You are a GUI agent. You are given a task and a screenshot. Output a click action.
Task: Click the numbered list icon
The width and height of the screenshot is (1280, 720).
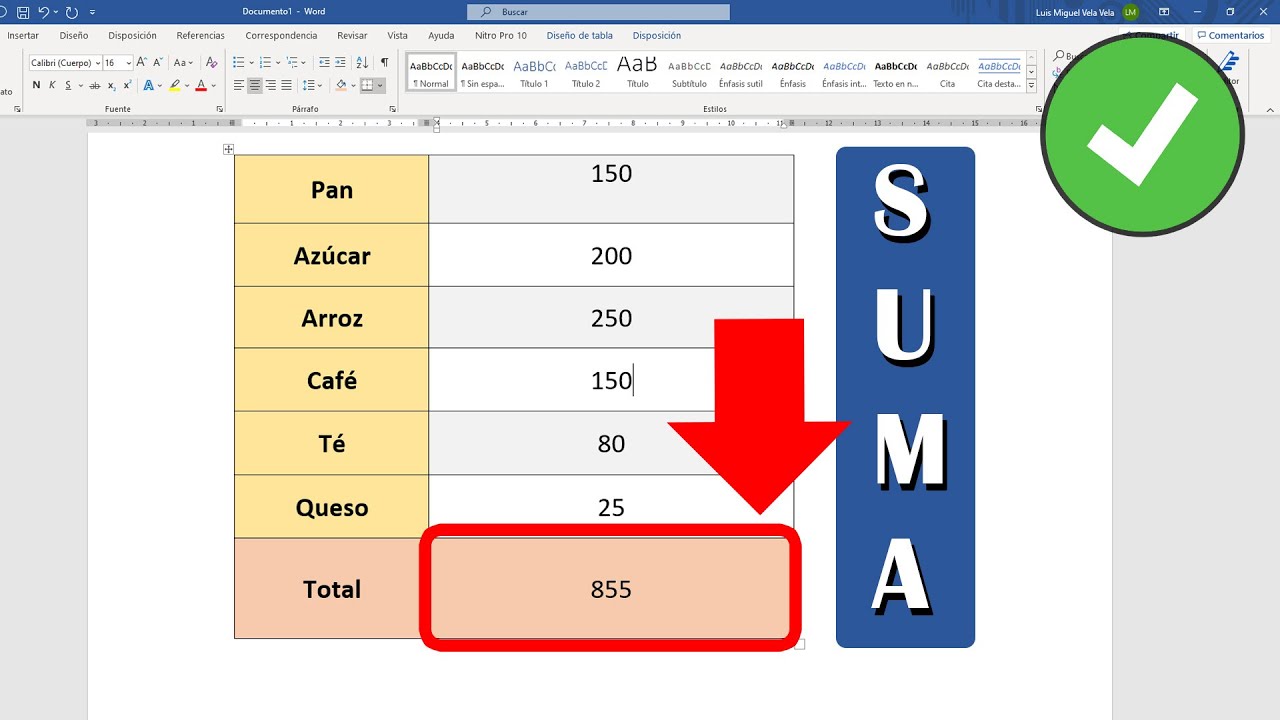point(265,62)
